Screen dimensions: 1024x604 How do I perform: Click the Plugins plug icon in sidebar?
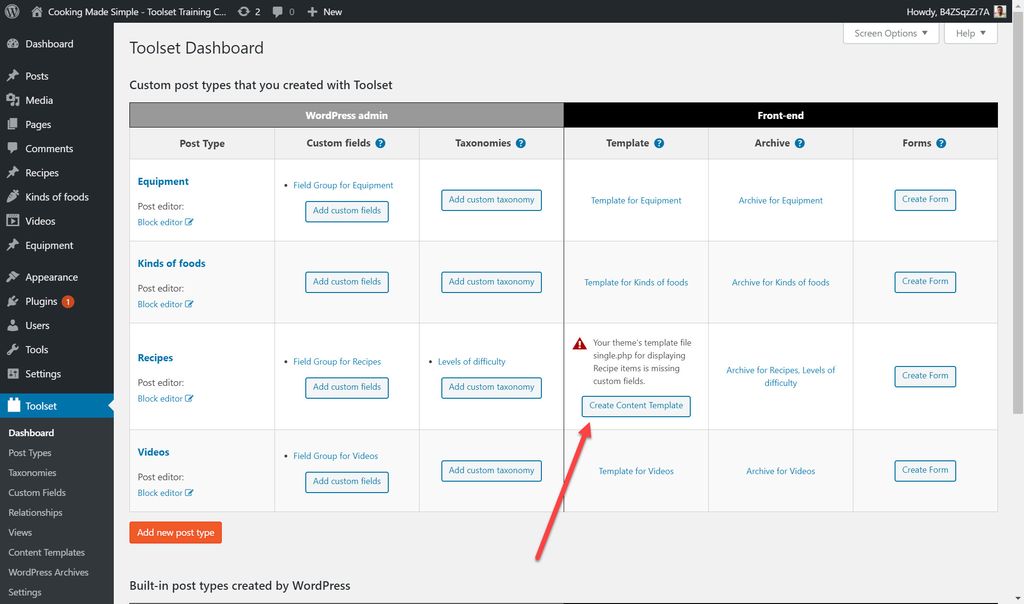(12, 301)
